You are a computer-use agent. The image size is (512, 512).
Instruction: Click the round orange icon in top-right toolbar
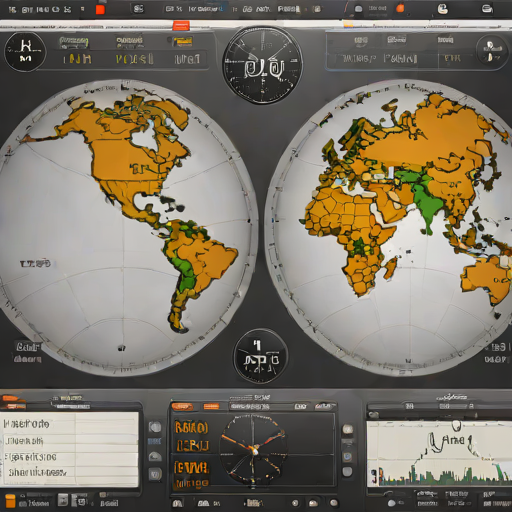[x=400, y=8]
